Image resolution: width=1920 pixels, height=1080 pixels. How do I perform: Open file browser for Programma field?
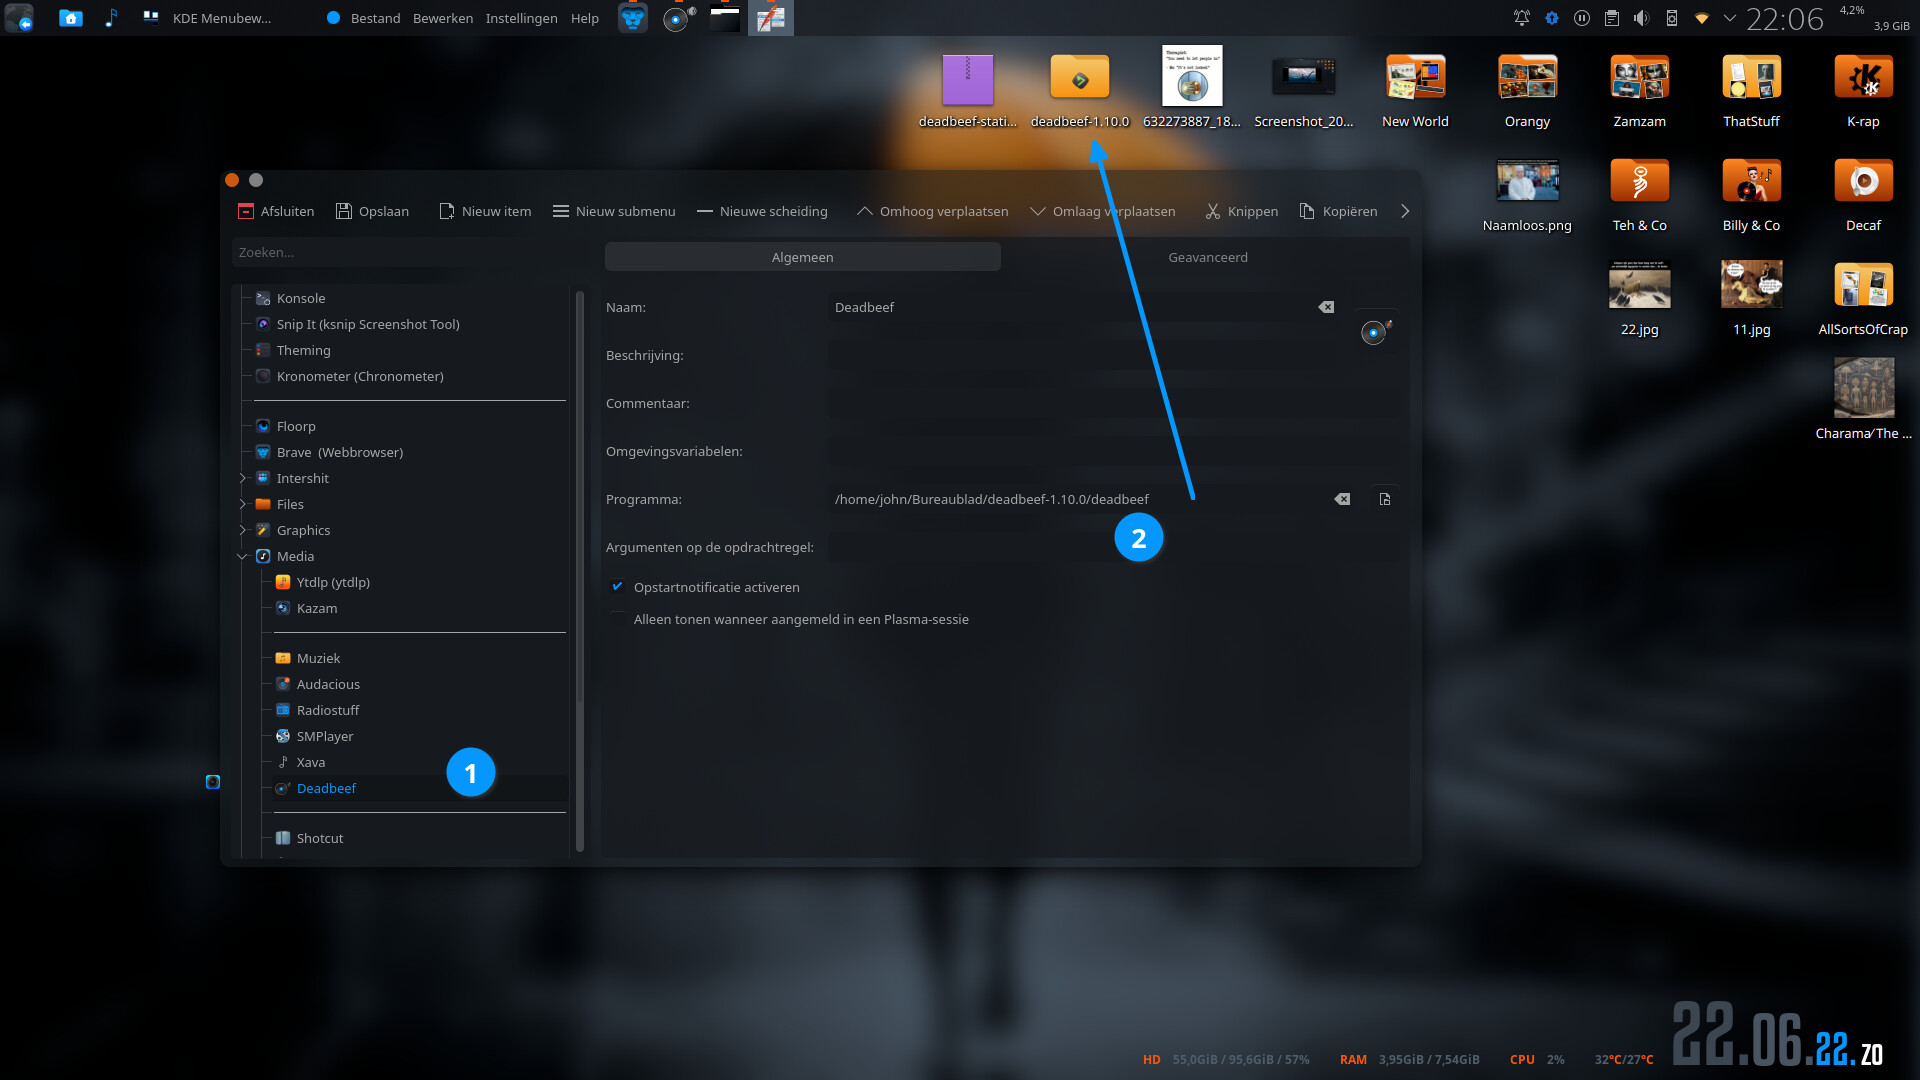coord(1385,499)
